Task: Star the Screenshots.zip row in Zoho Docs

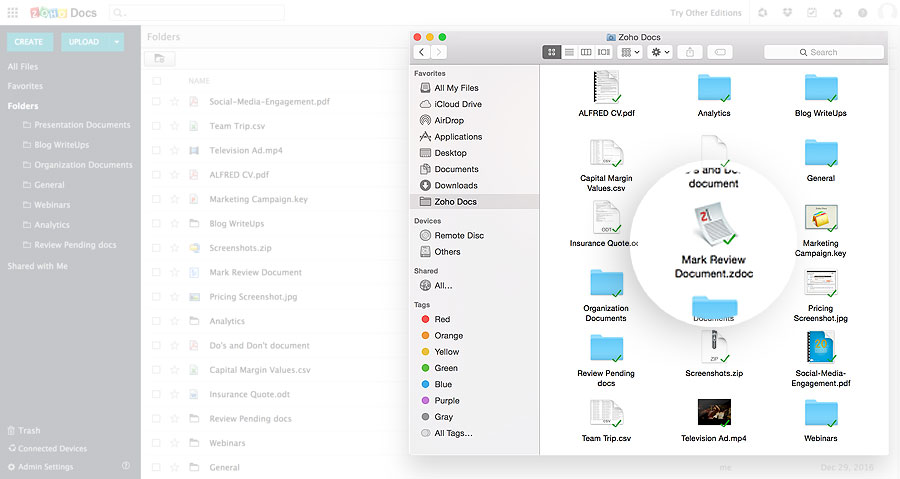Action: 174,248
